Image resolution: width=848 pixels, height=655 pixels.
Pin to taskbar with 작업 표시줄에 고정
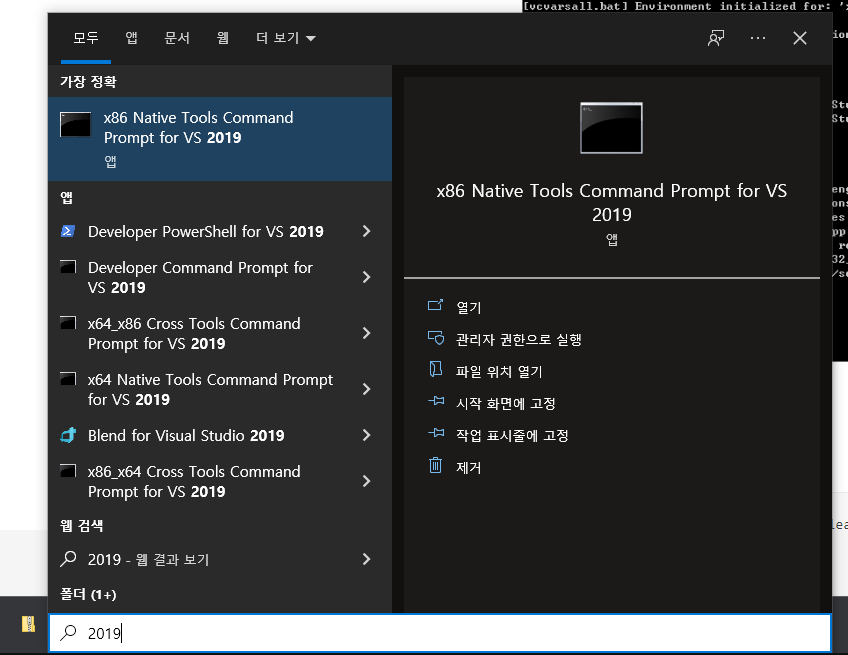point(512,435)
